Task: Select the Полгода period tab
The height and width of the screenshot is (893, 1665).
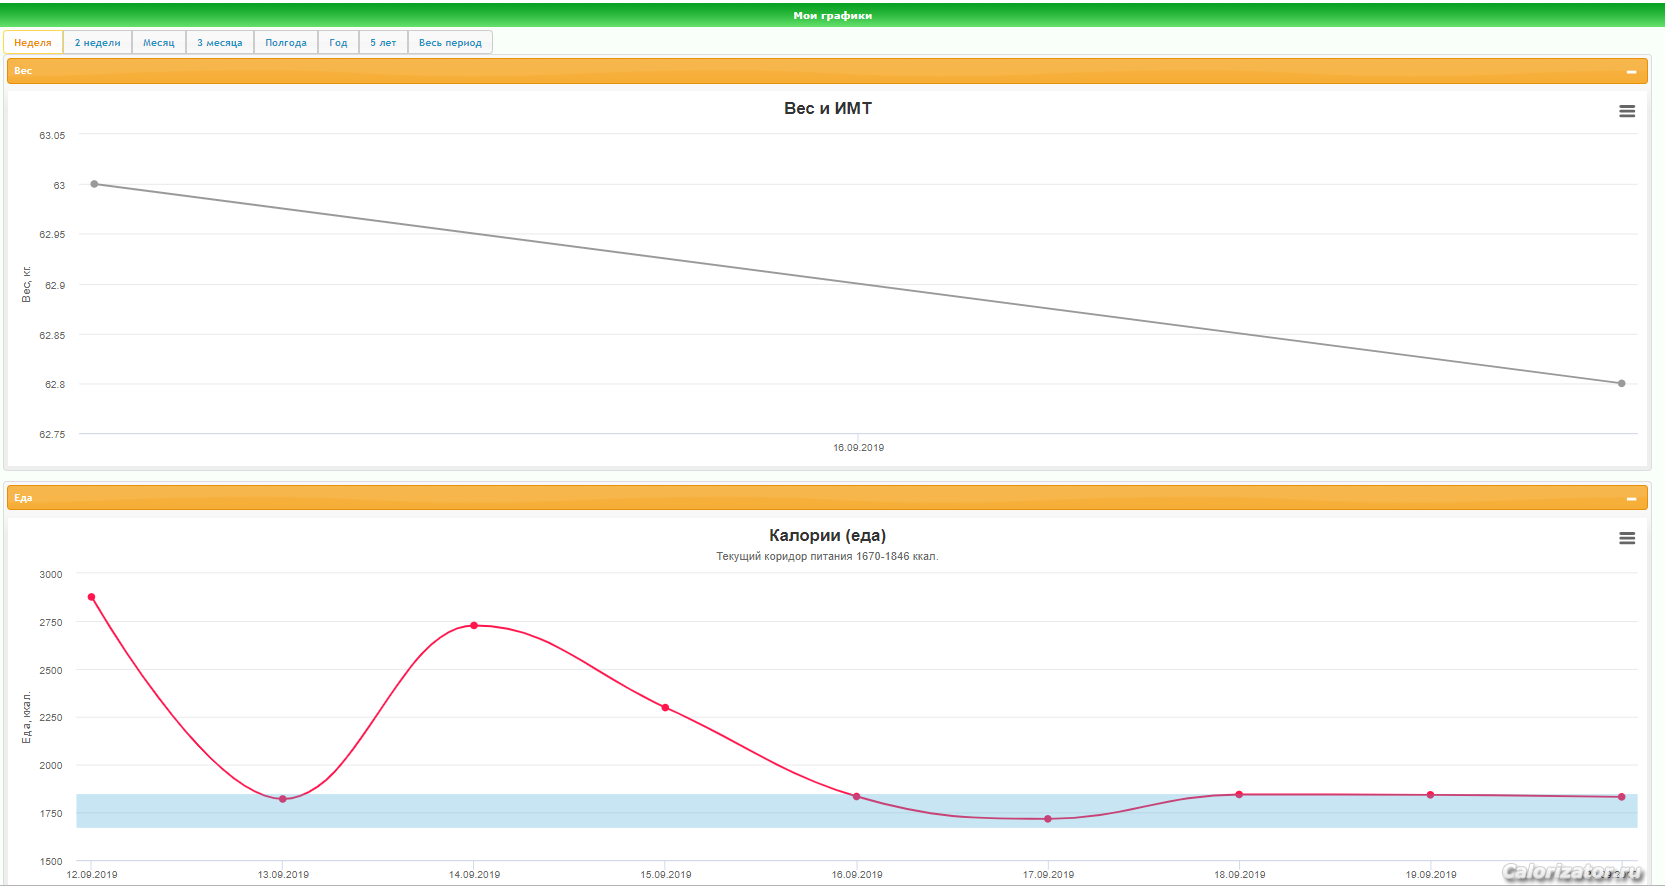Action: pos(285,43)
